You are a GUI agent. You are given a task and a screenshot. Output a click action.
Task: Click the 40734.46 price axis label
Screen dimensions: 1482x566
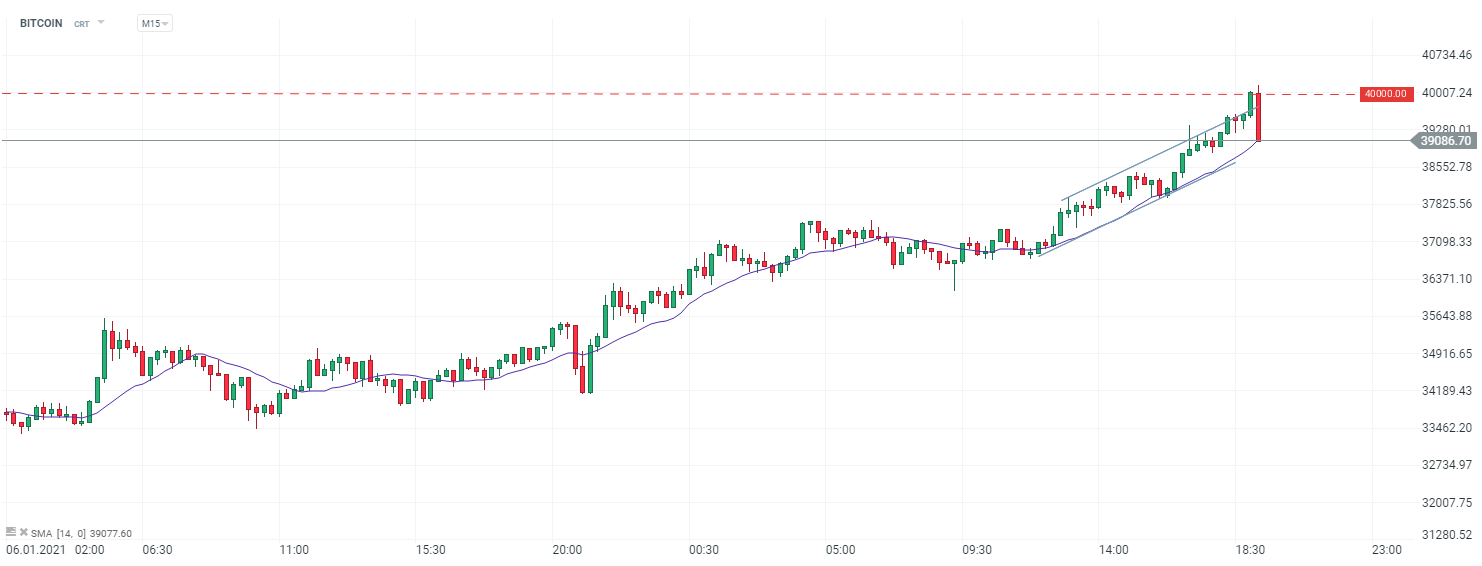point(1446,55)
